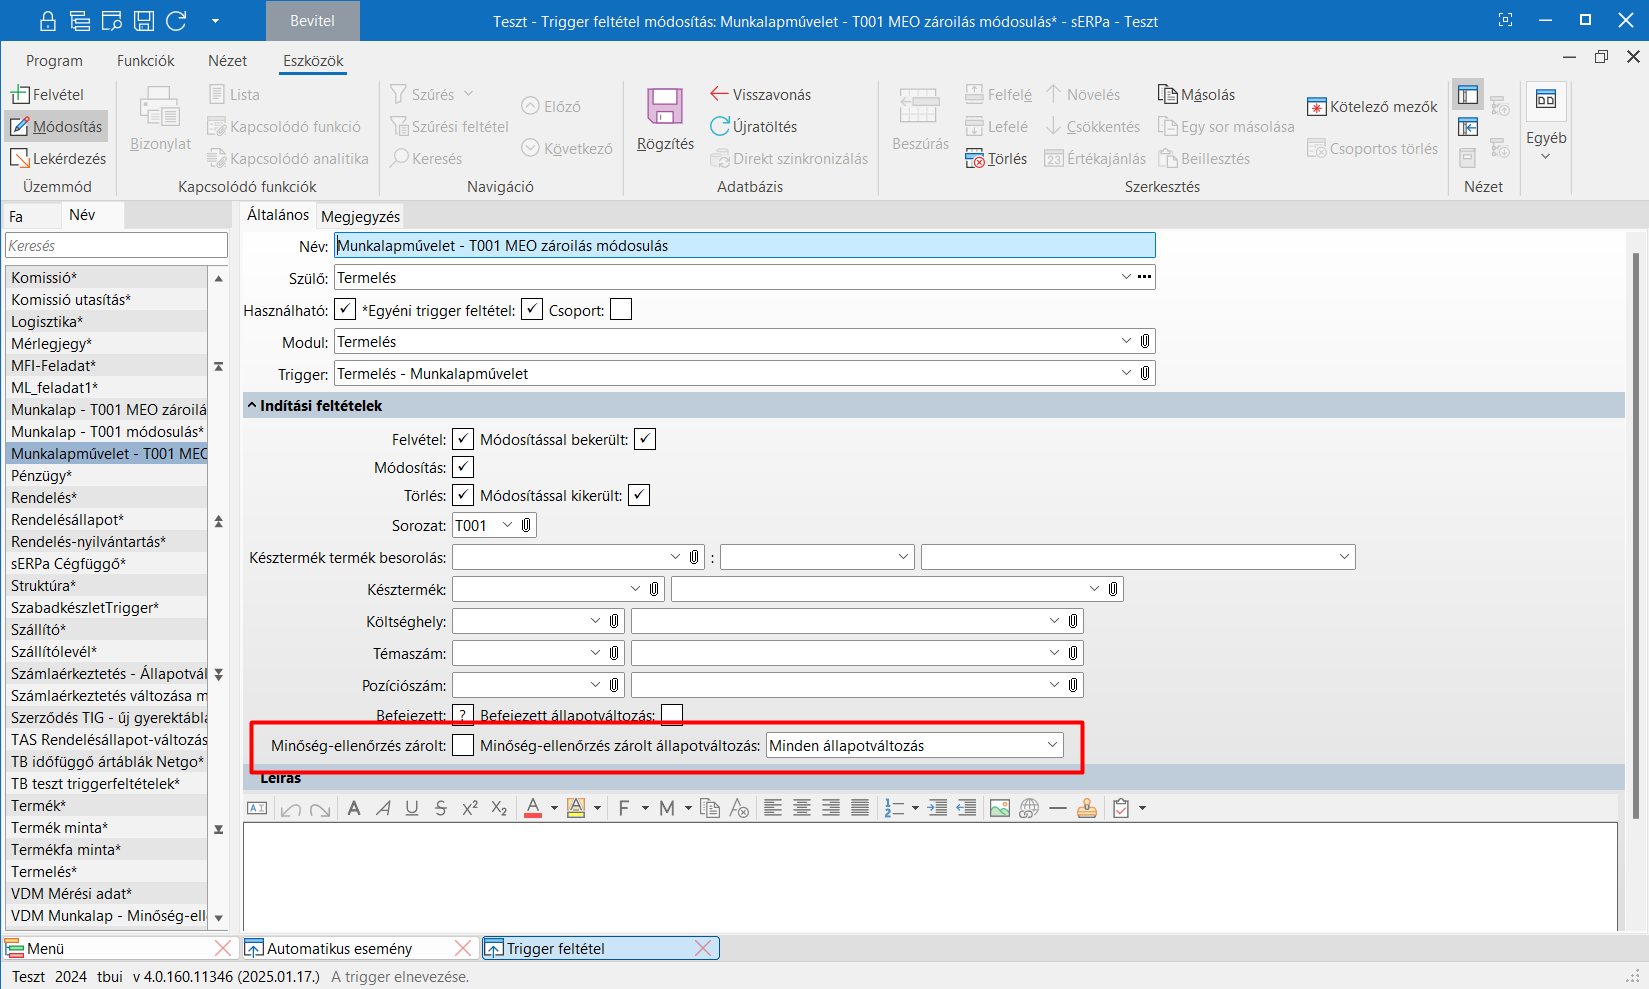
Task: Click the Kötelező mezők icon
Action: [1316, 106]
